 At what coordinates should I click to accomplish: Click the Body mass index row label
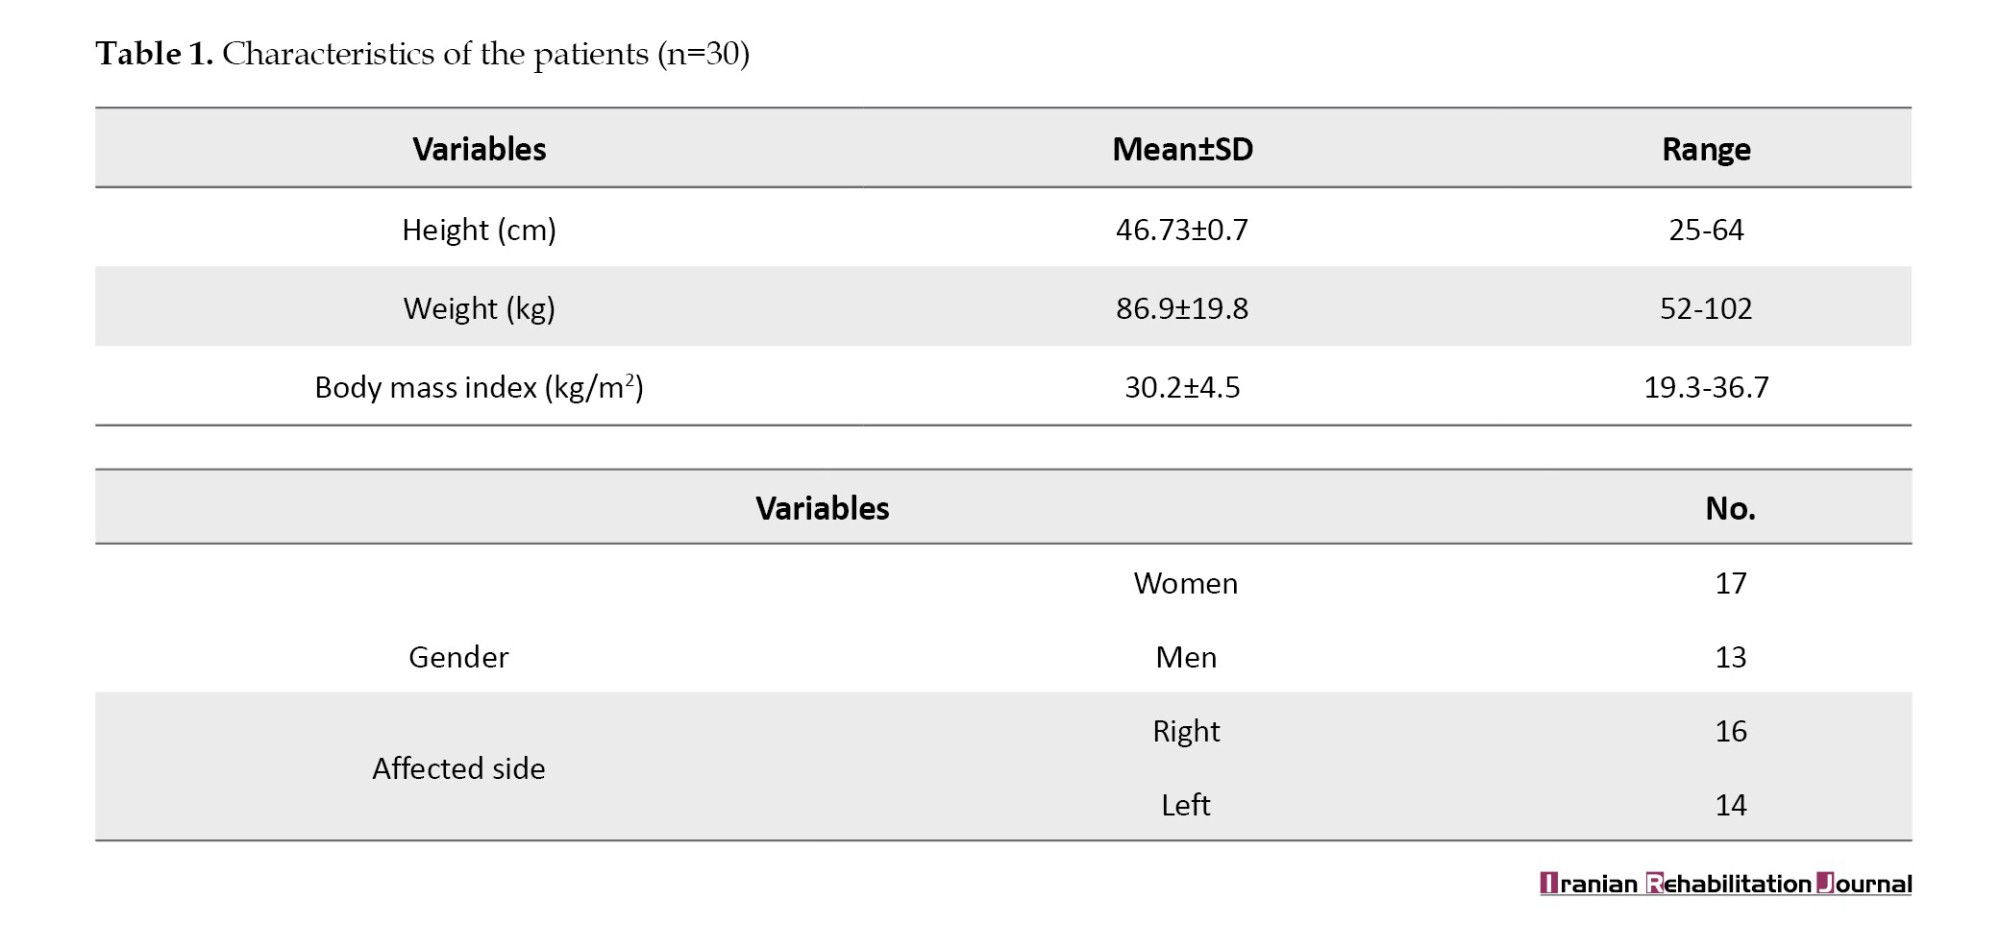point(479,387)
